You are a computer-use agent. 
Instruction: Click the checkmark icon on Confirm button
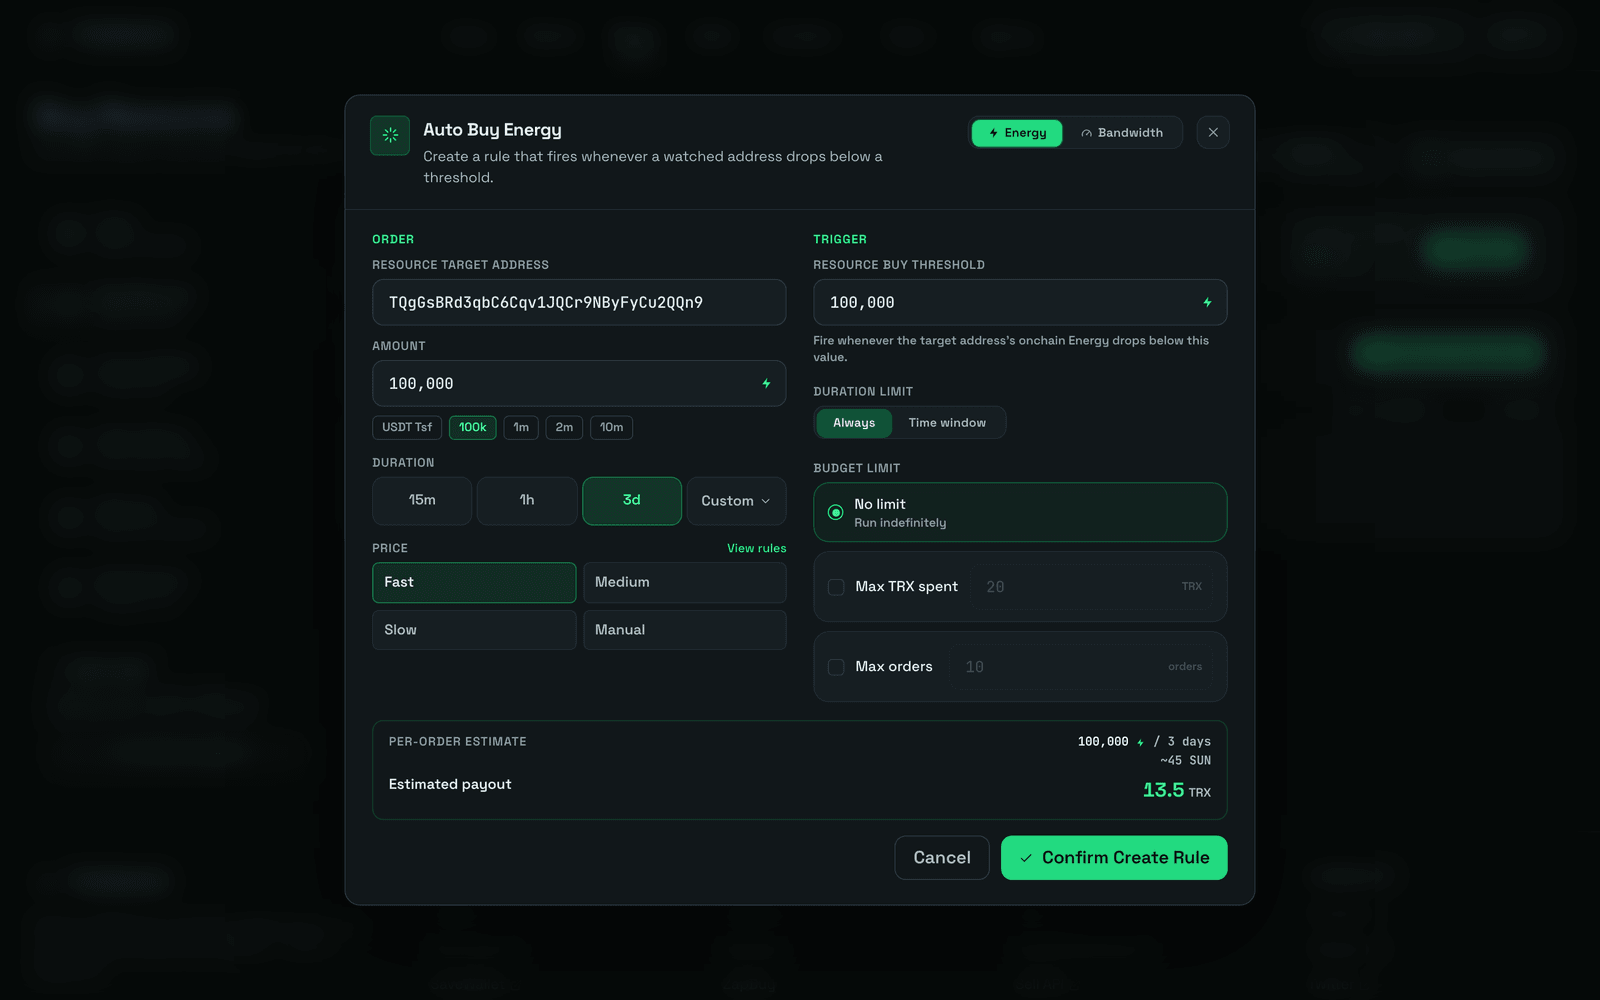click(x=1026, y=858)
